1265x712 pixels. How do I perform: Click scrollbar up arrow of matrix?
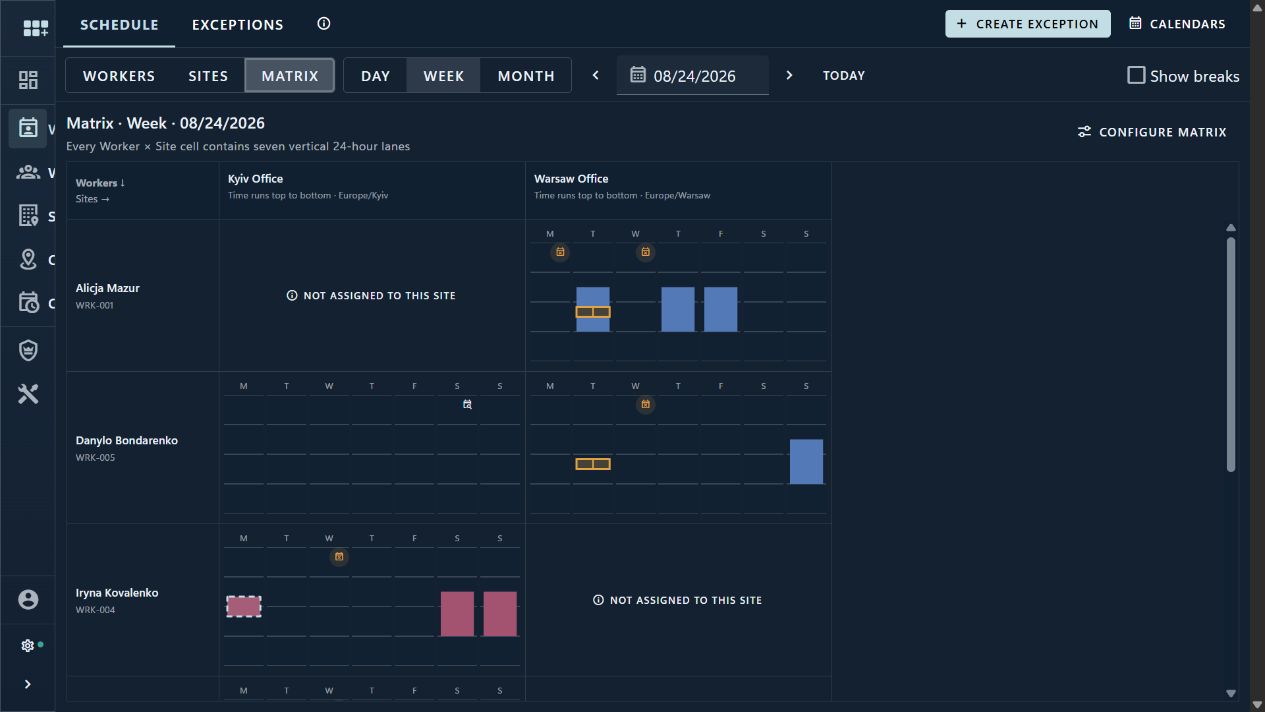click(1230, 228)
